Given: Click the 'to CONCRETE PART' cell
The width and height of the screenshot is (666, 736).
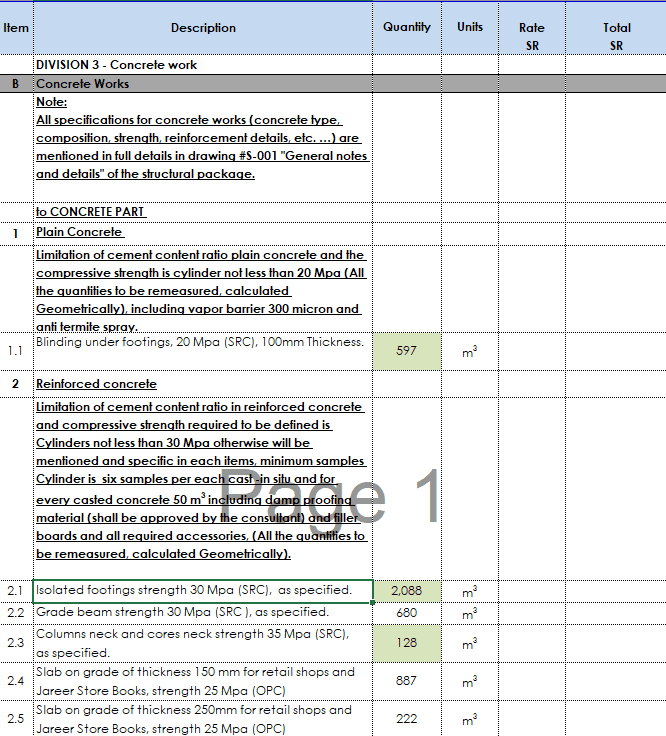Looking at the screenshot, I should click(203, 212).
